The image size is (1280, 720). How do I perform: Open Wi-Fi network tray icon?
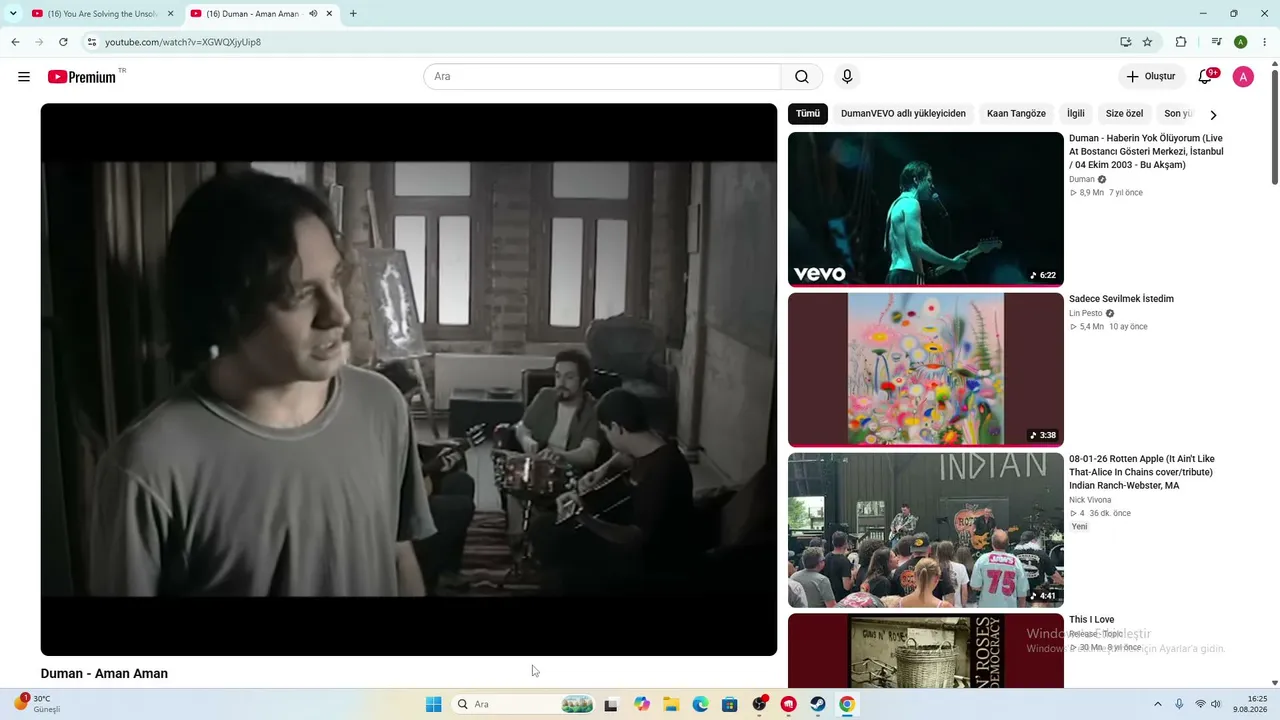[1200, 704]
